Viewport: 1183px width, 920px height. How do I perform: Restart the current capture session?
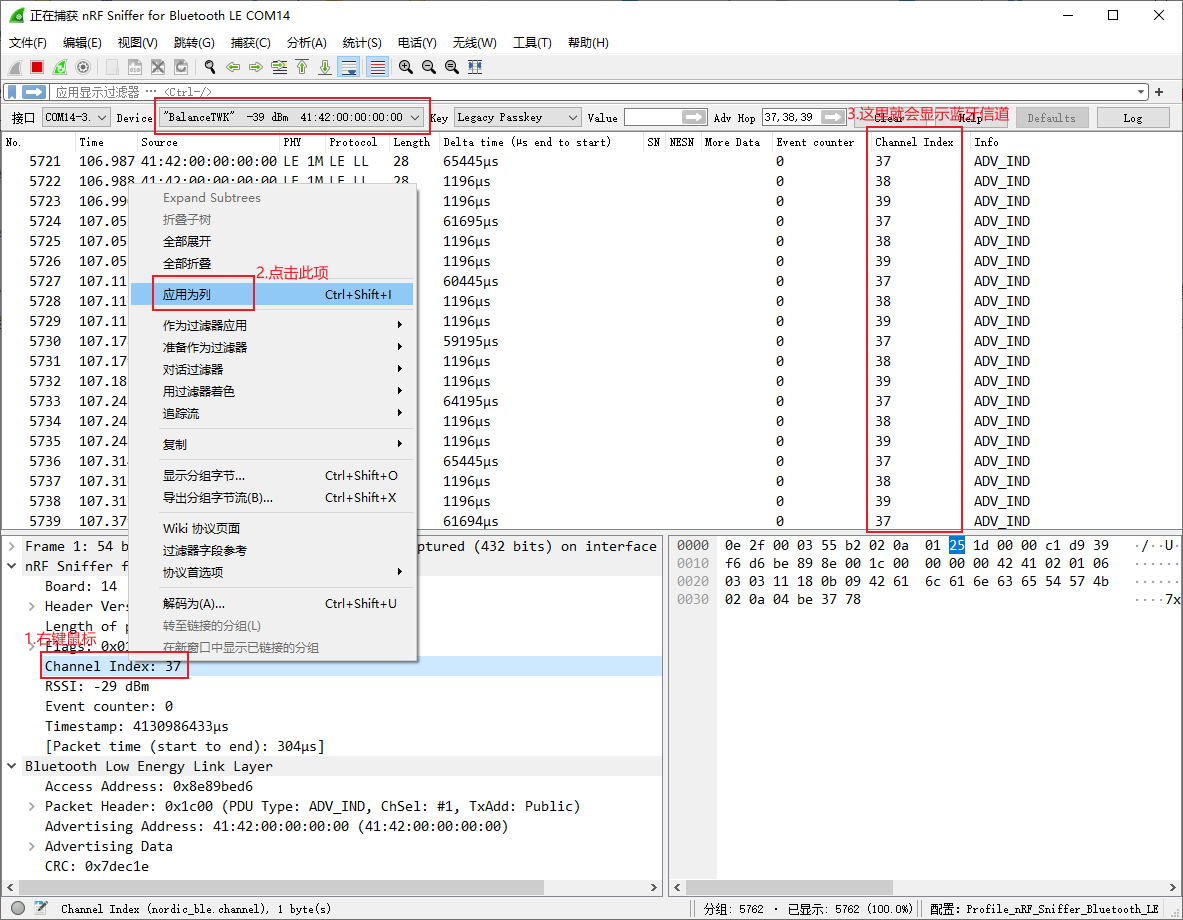(59, 67)
